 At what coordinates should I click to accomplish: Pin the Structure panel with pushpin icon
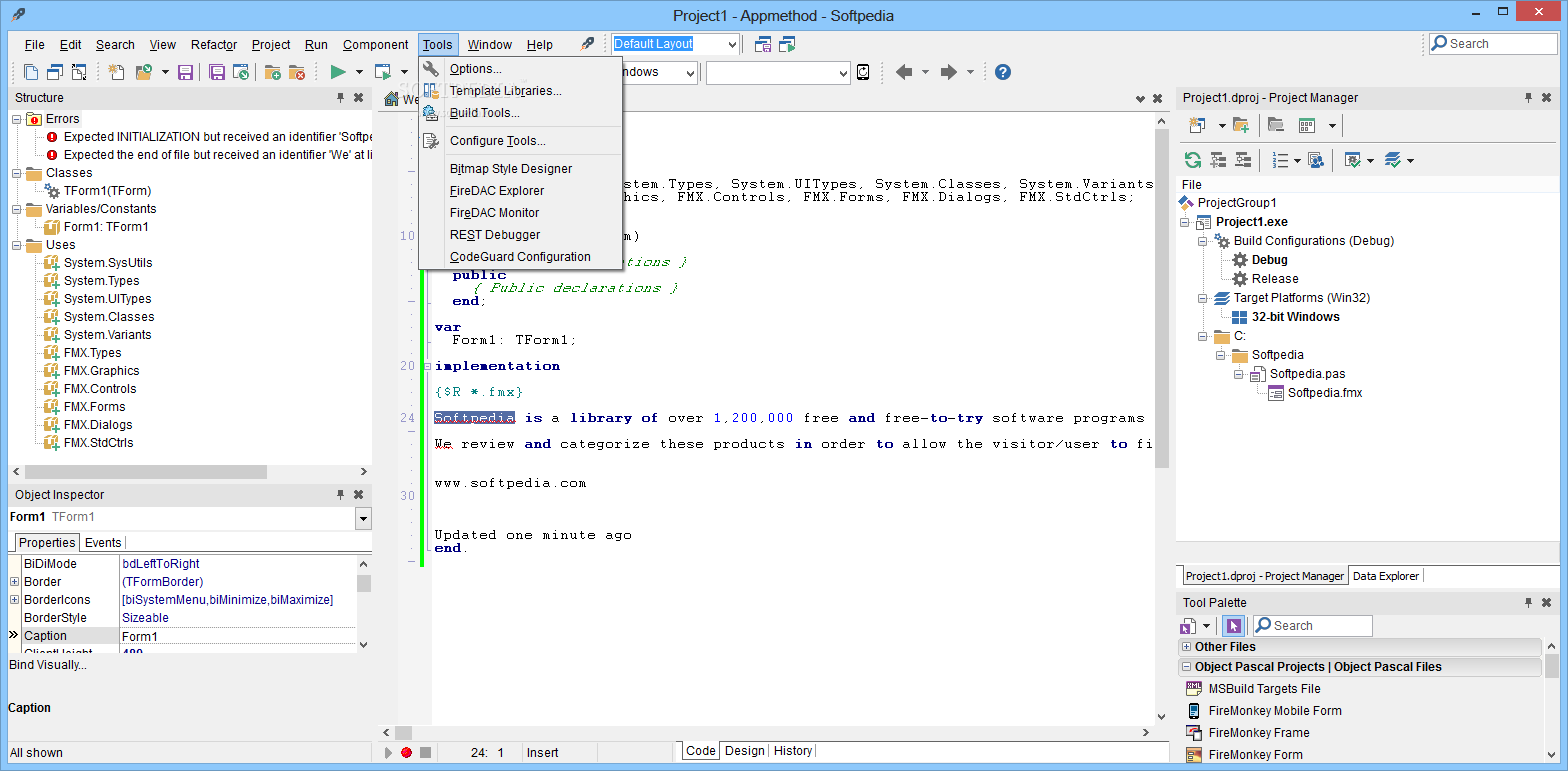click(x=341, y=98)
